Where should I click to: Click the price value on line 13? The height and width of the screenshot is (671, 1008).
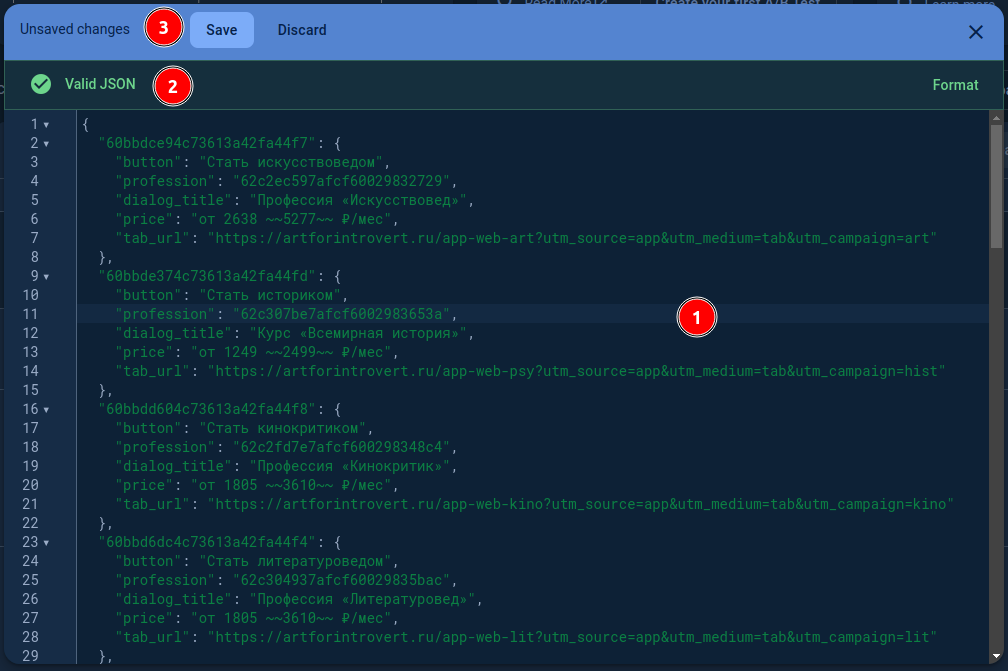tap(286, 352)
